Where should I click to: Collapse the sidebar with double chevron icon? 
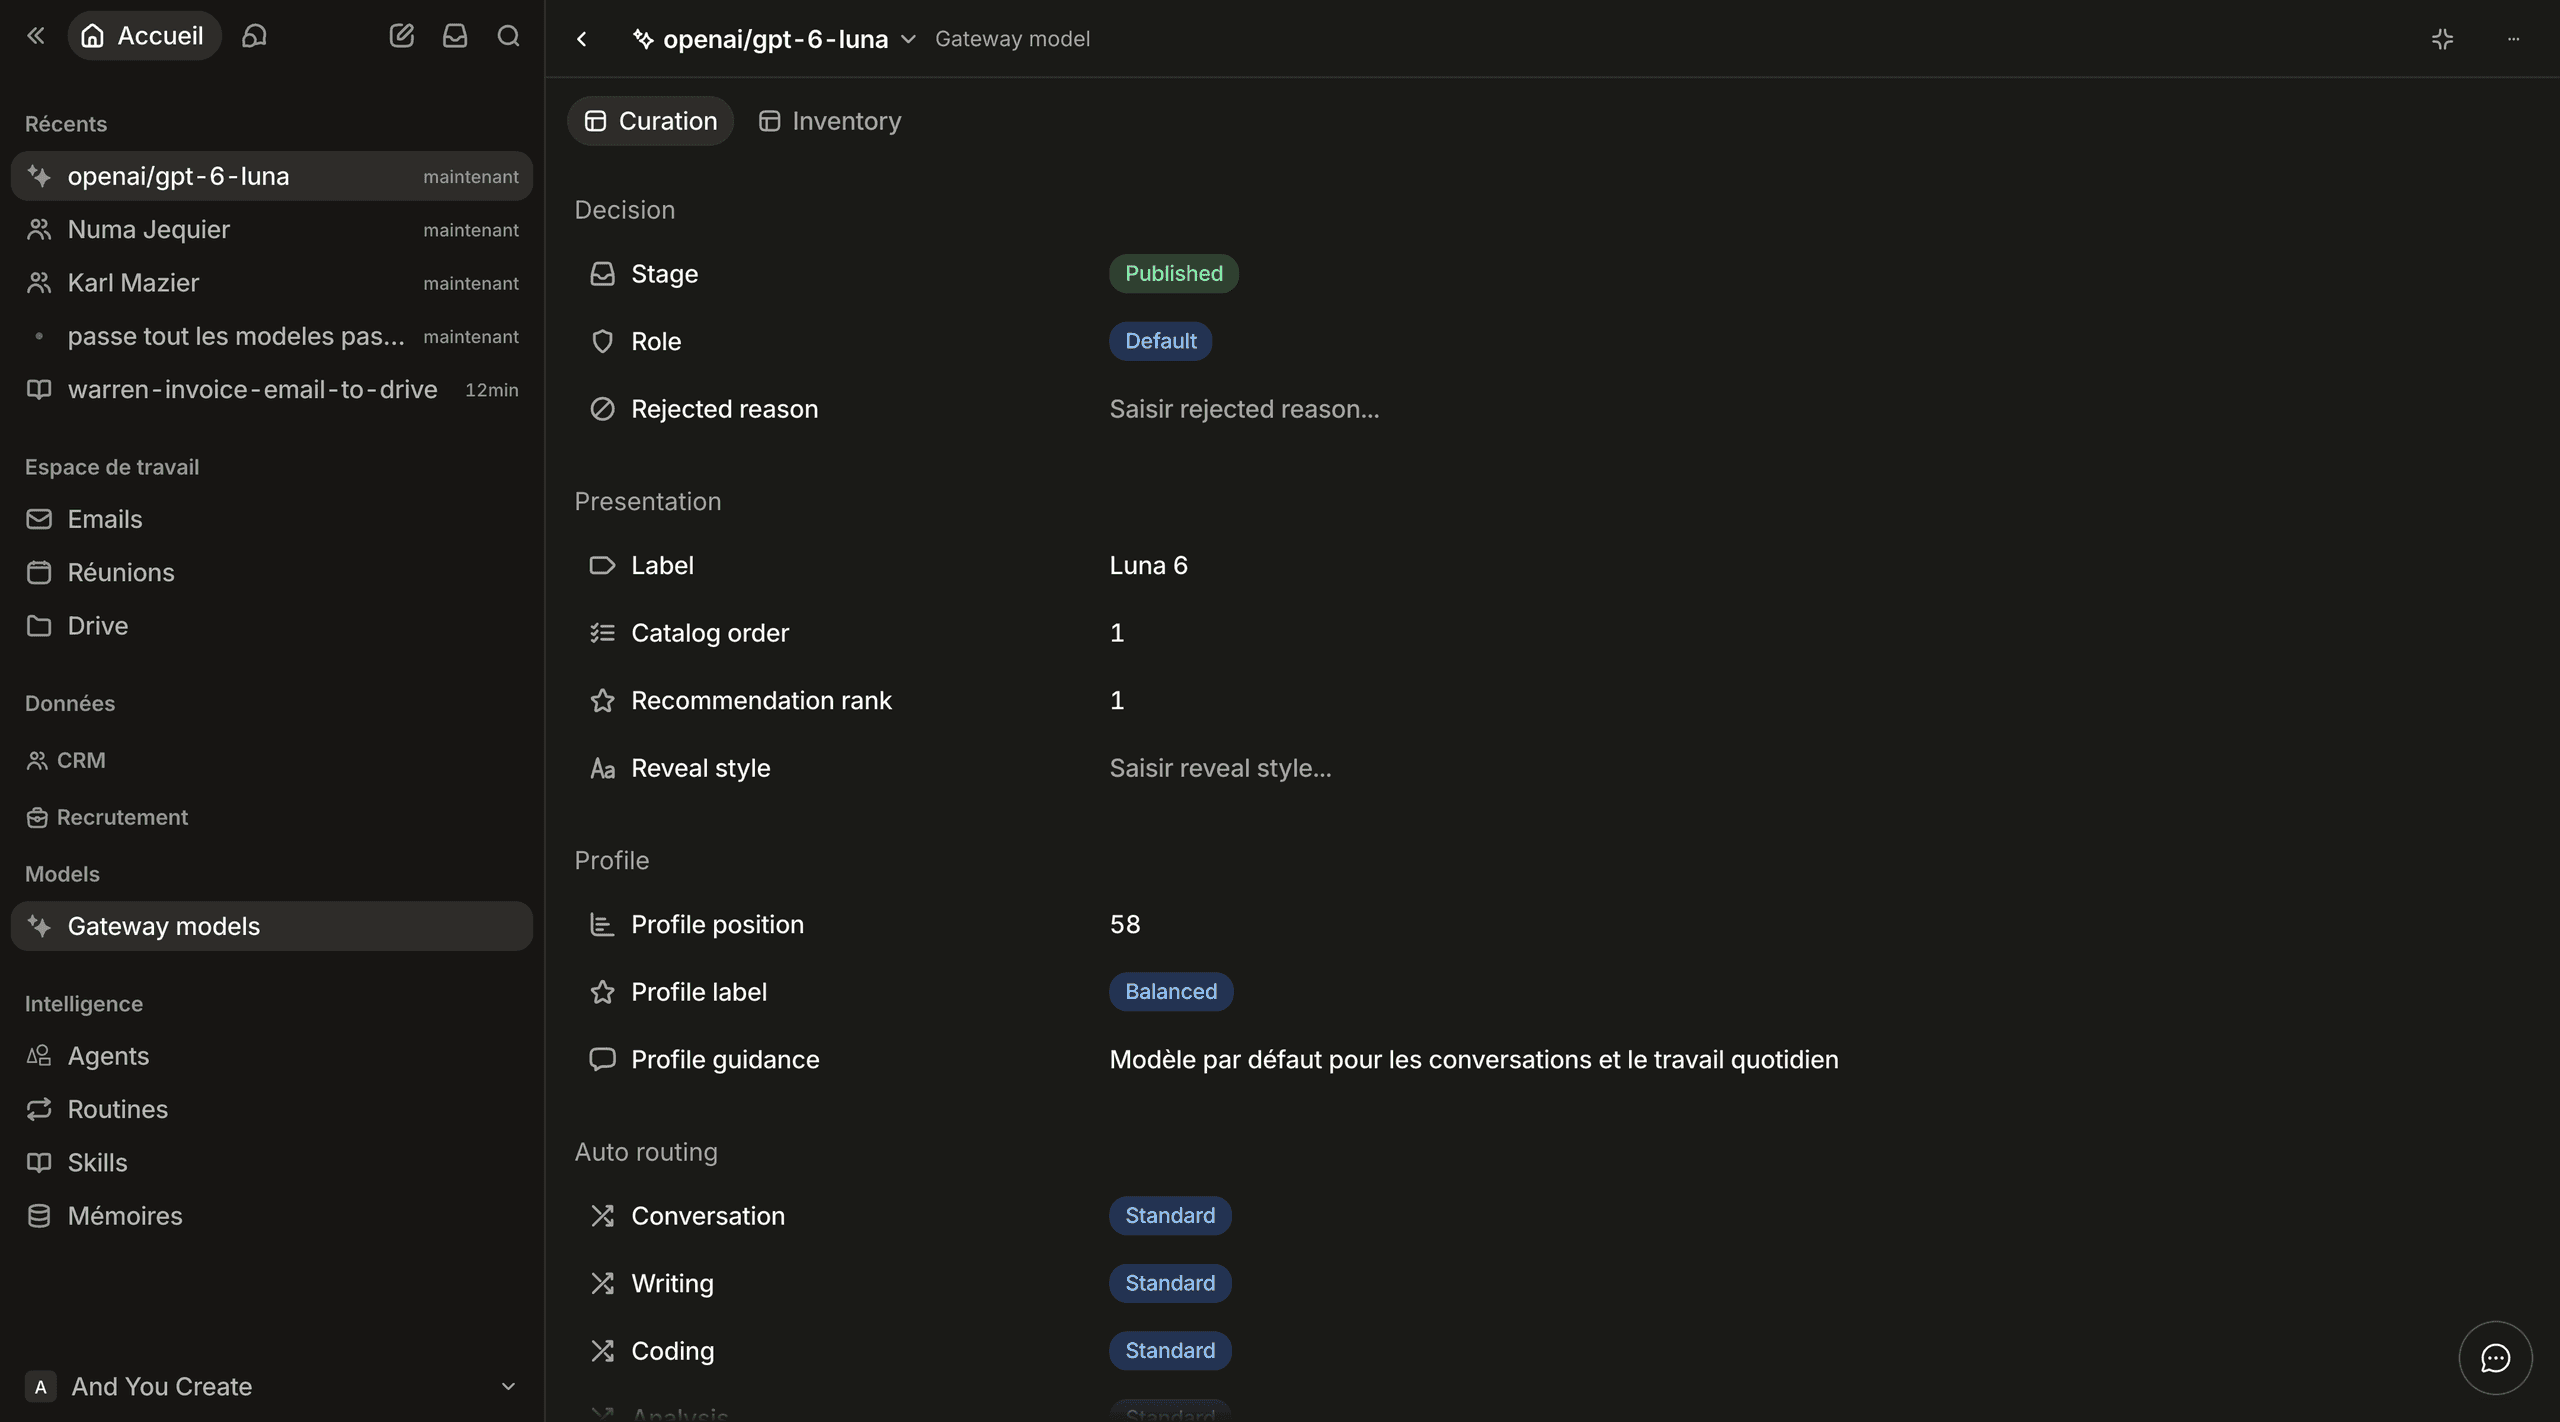click(x=35, y=36)
